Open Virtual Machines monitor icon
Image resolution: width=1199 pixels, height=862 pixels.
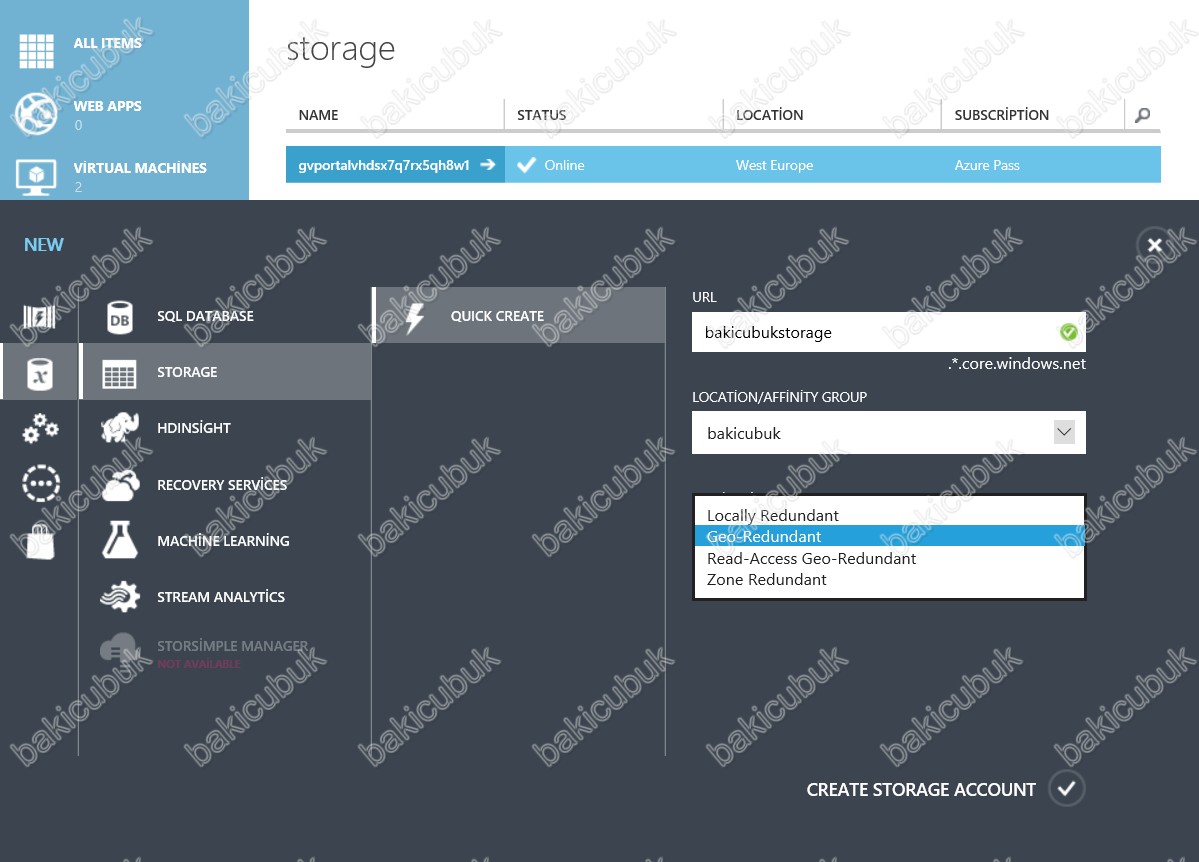click(x=36, y=177)
